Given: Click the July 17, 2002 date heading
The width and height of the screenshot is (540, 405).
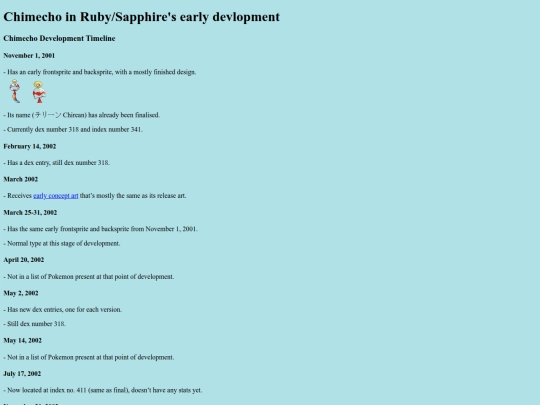Looking at the screenshot, I should [x=22, y=374].
